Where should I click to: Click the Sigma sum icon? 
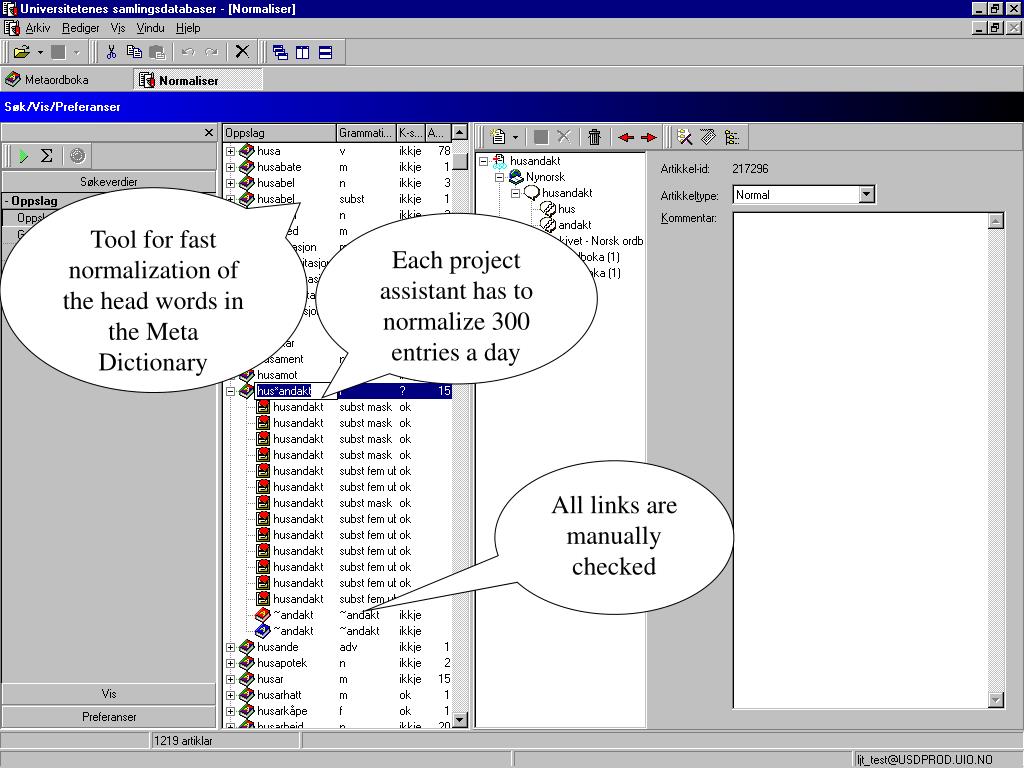click(x=46, y=155)
